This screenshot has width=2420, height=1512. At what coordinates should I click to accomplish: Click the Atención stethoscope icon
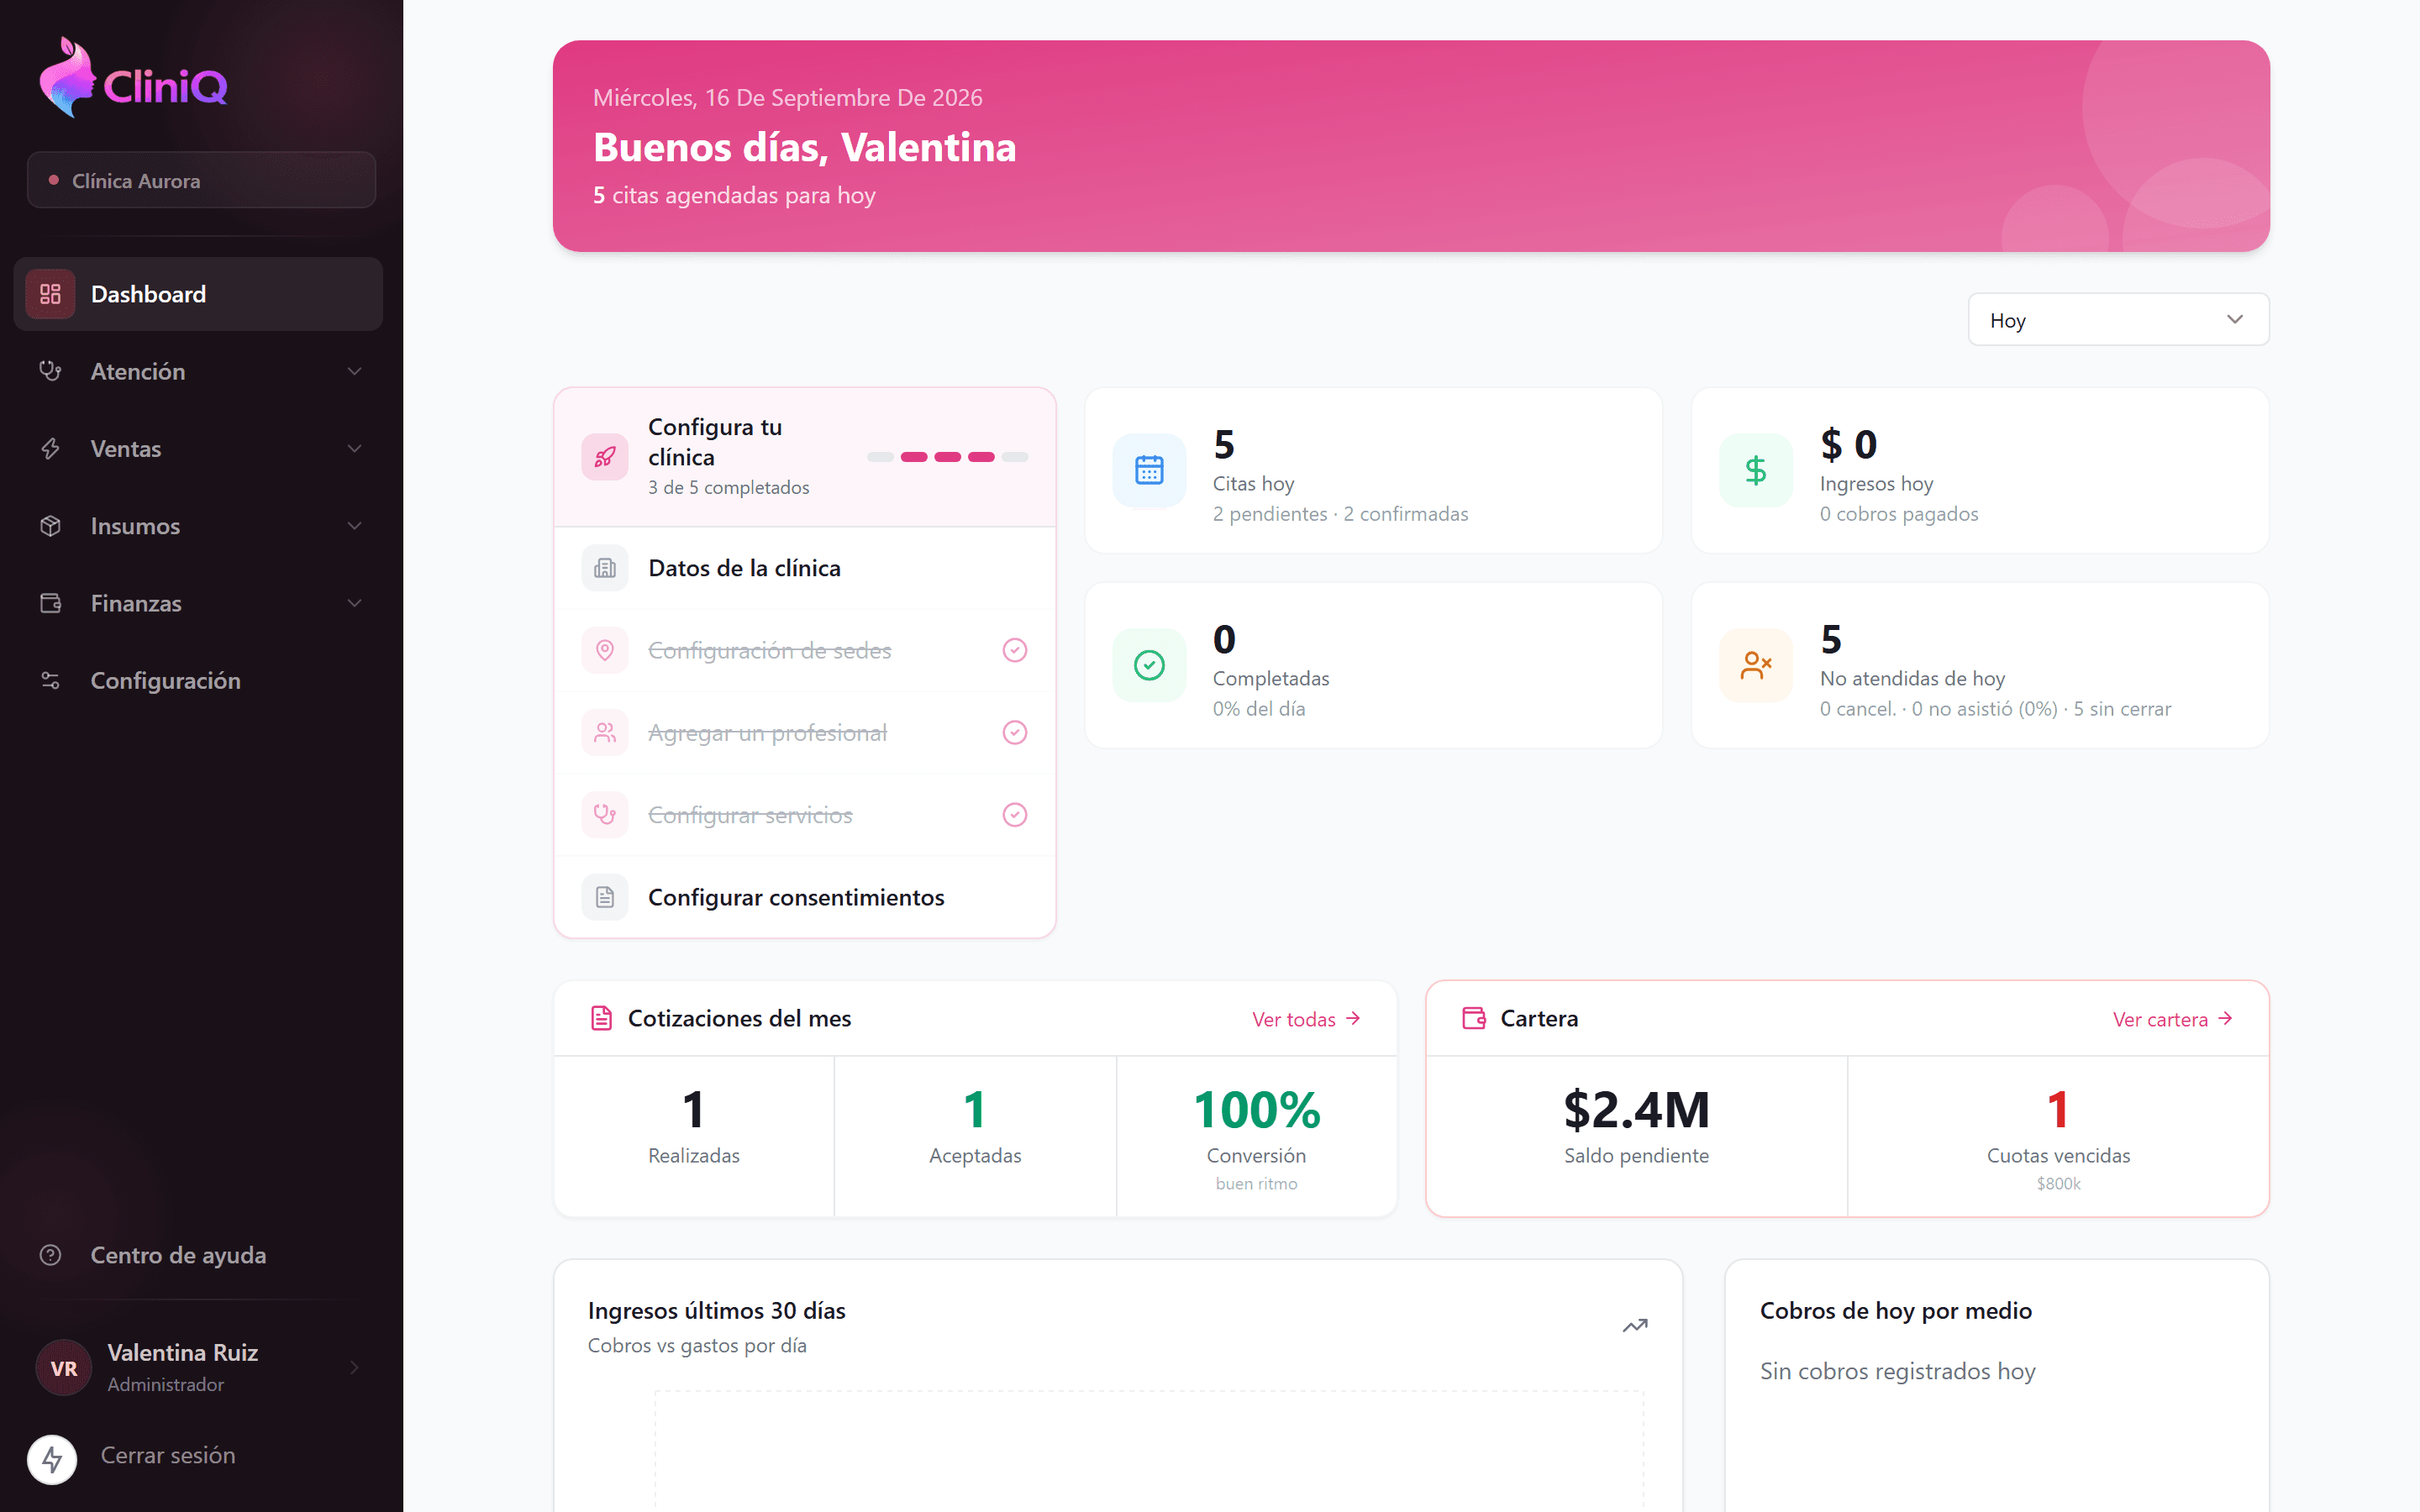50,371
